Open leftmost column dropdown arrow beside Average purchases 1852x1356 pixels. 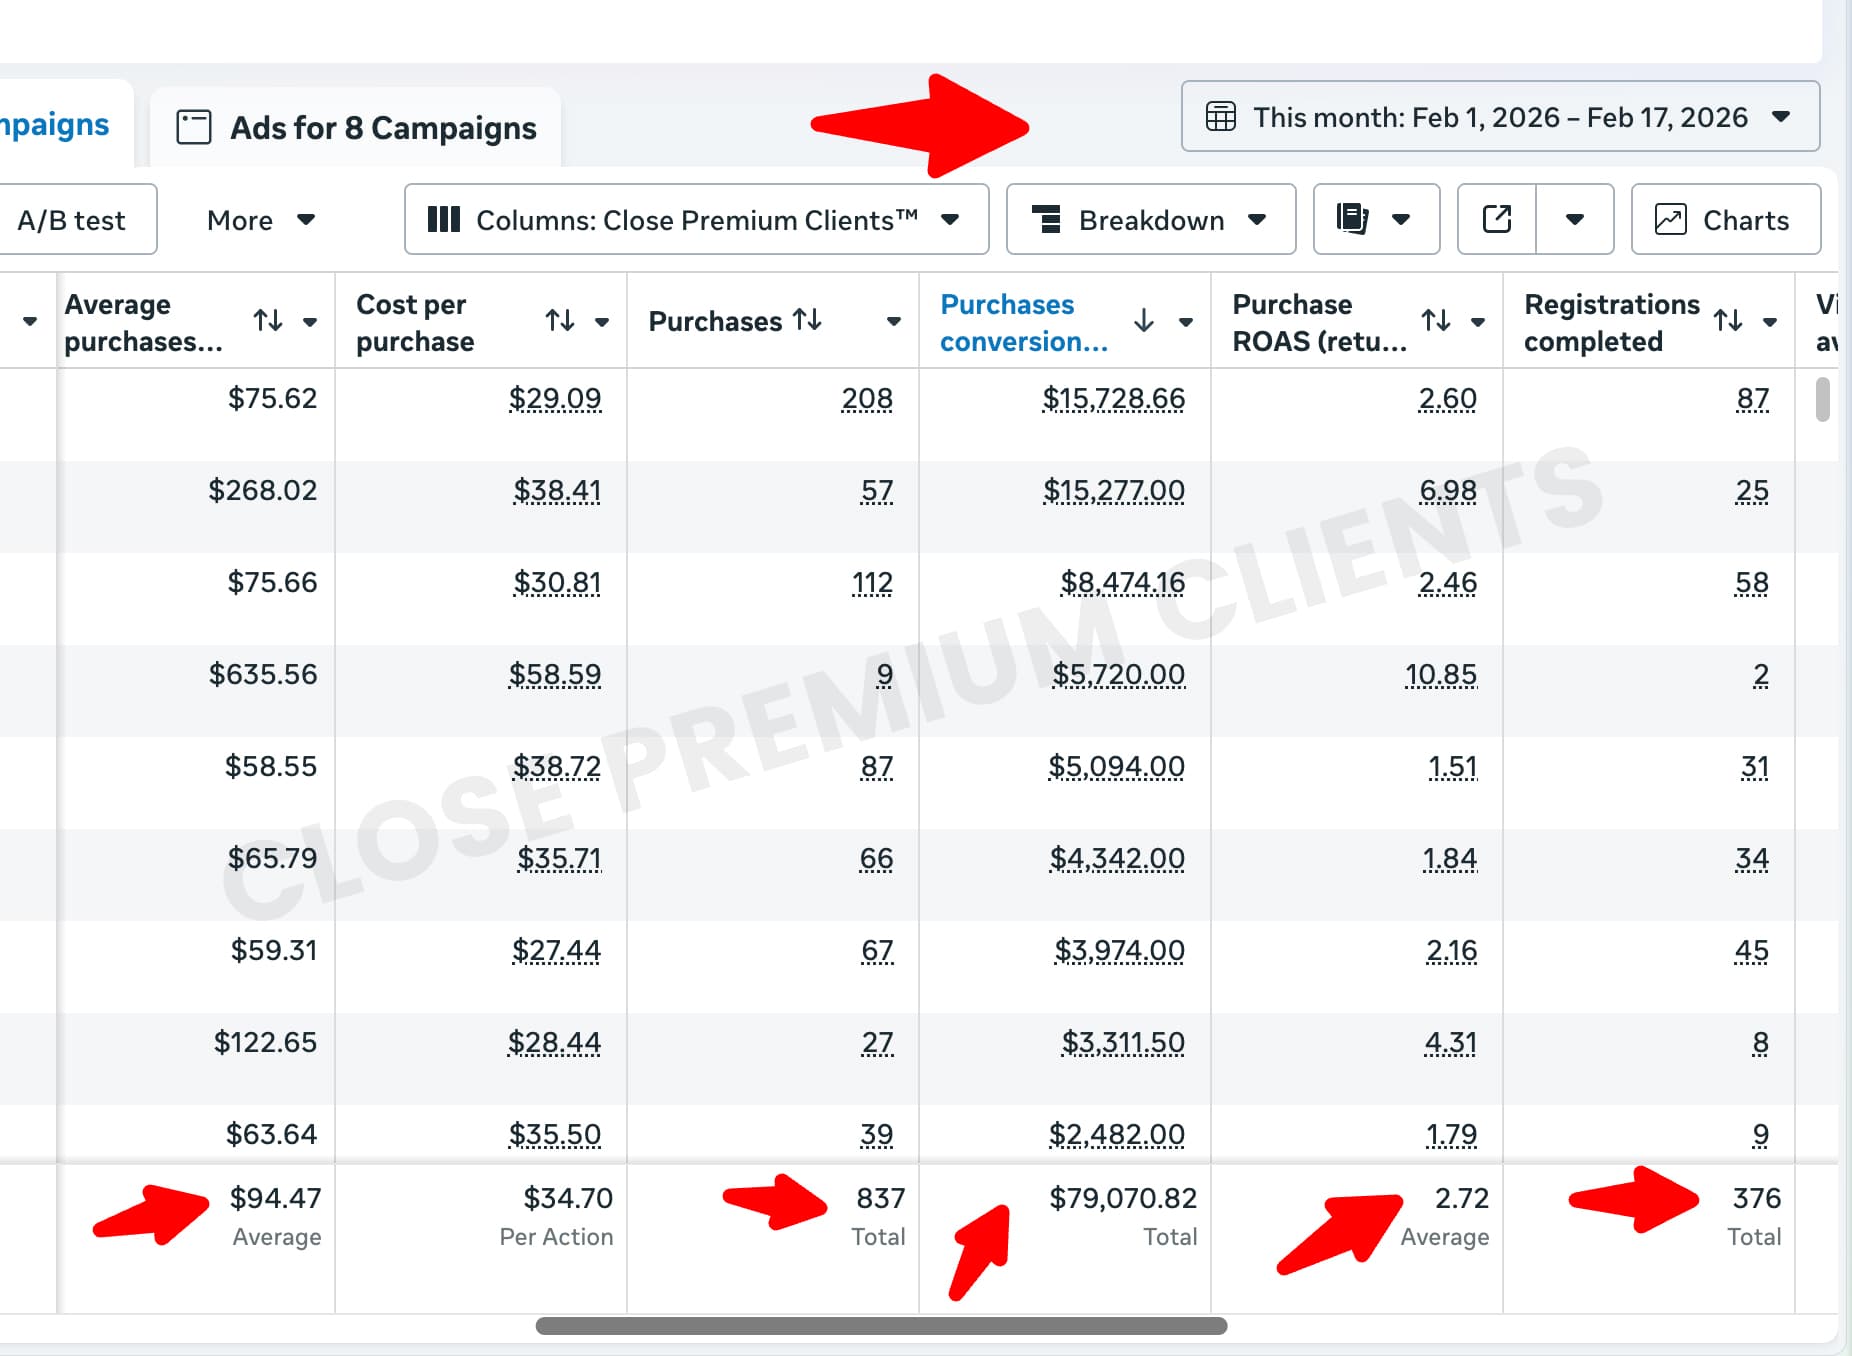(30, 321)
